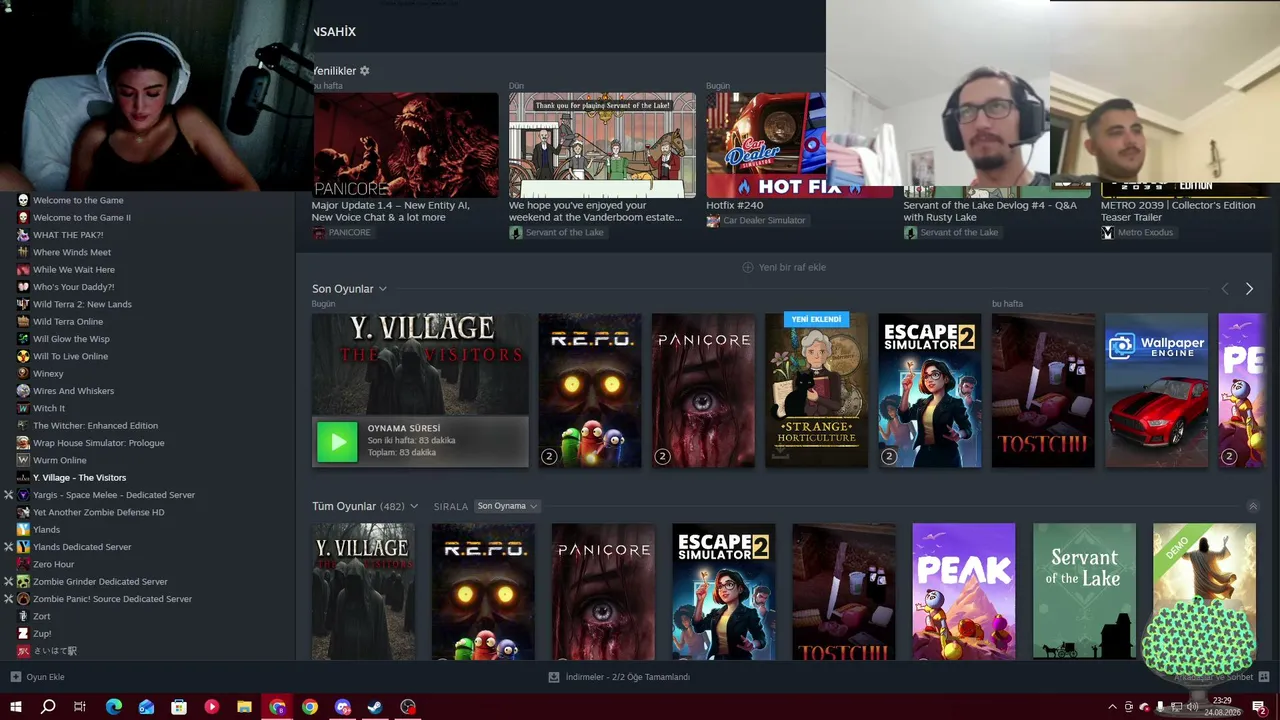The height and width of the screenshot is (720, 1280).
Task: Open the Windows Start menu
Action: pos(16,707)
